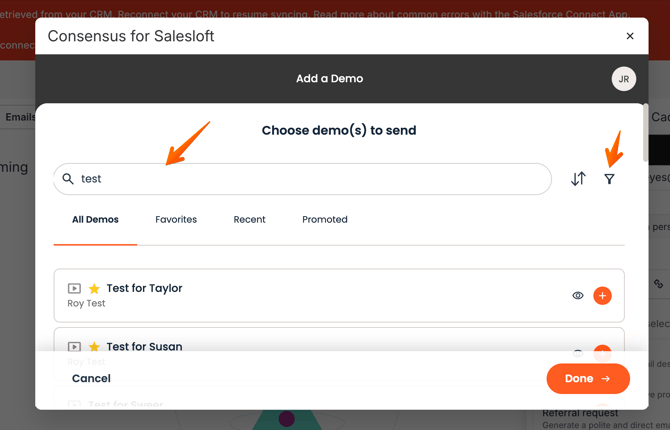Switch to the Favorites tab
Viewport: 670px width, 430px height.
[x=176, y=219]
